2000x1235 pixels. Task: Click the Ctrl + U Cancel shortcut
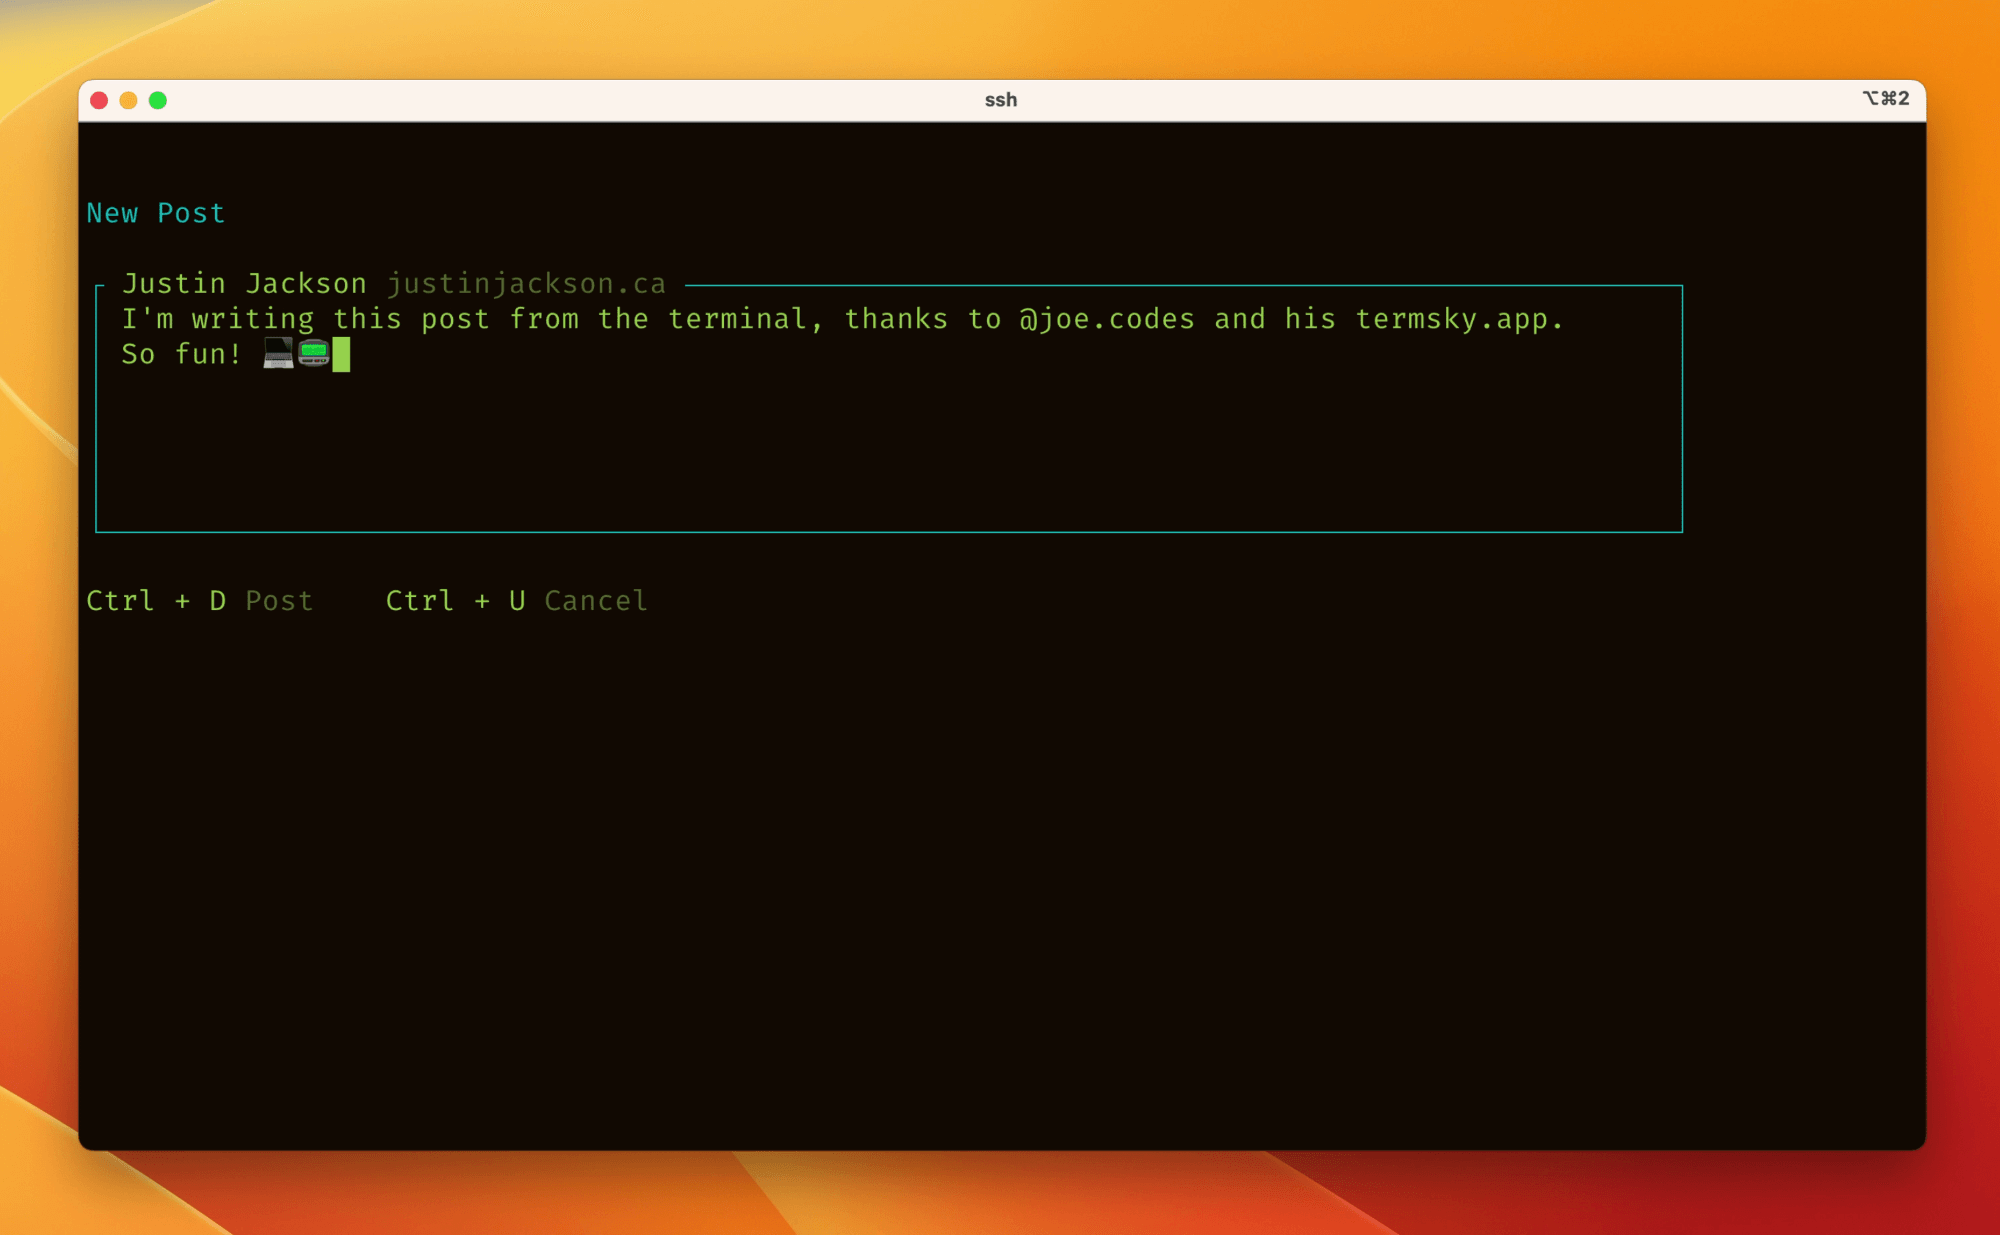click(x=517, y=601)
